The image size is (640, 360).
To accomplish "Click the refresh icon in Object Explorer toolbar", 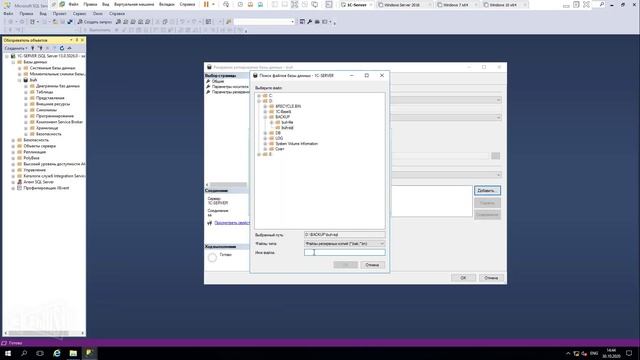I will point(62,48).
